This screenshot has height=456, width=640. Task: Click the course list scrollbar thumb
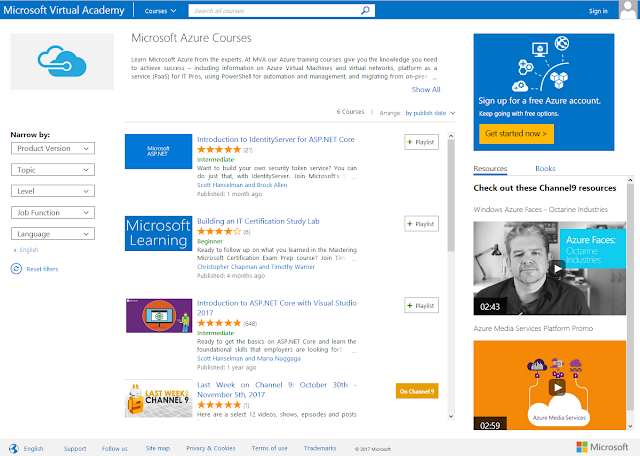[451, 196]
